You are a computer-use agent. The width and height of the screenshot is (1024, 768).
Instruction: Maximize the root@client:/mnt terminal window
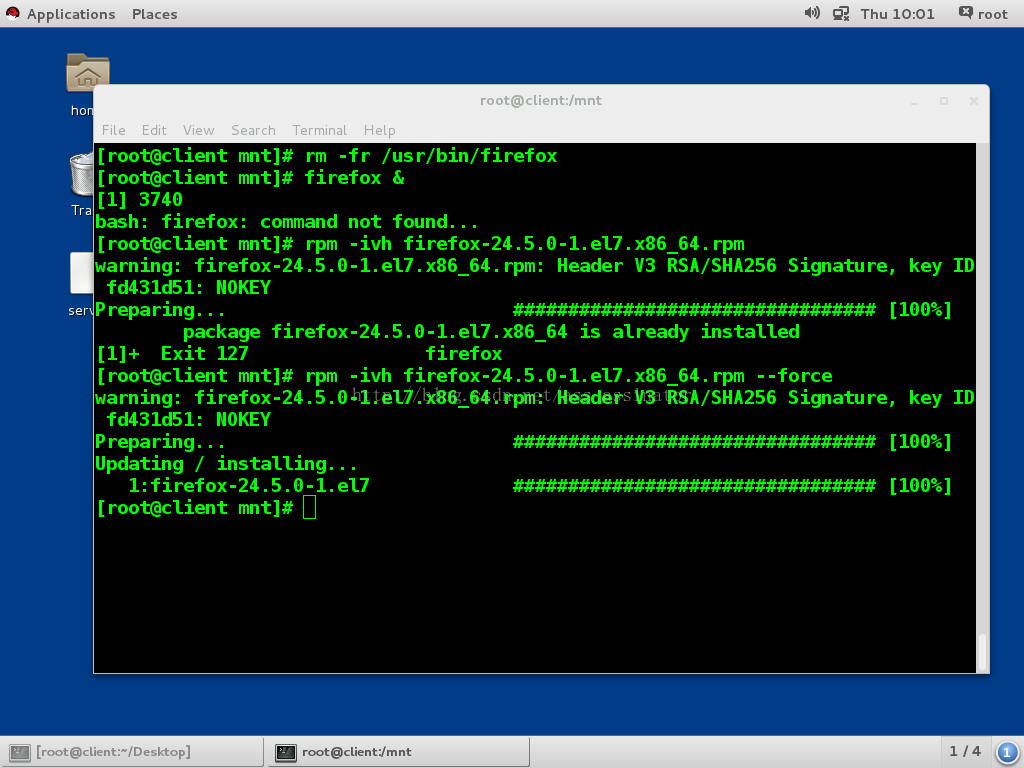944,101
